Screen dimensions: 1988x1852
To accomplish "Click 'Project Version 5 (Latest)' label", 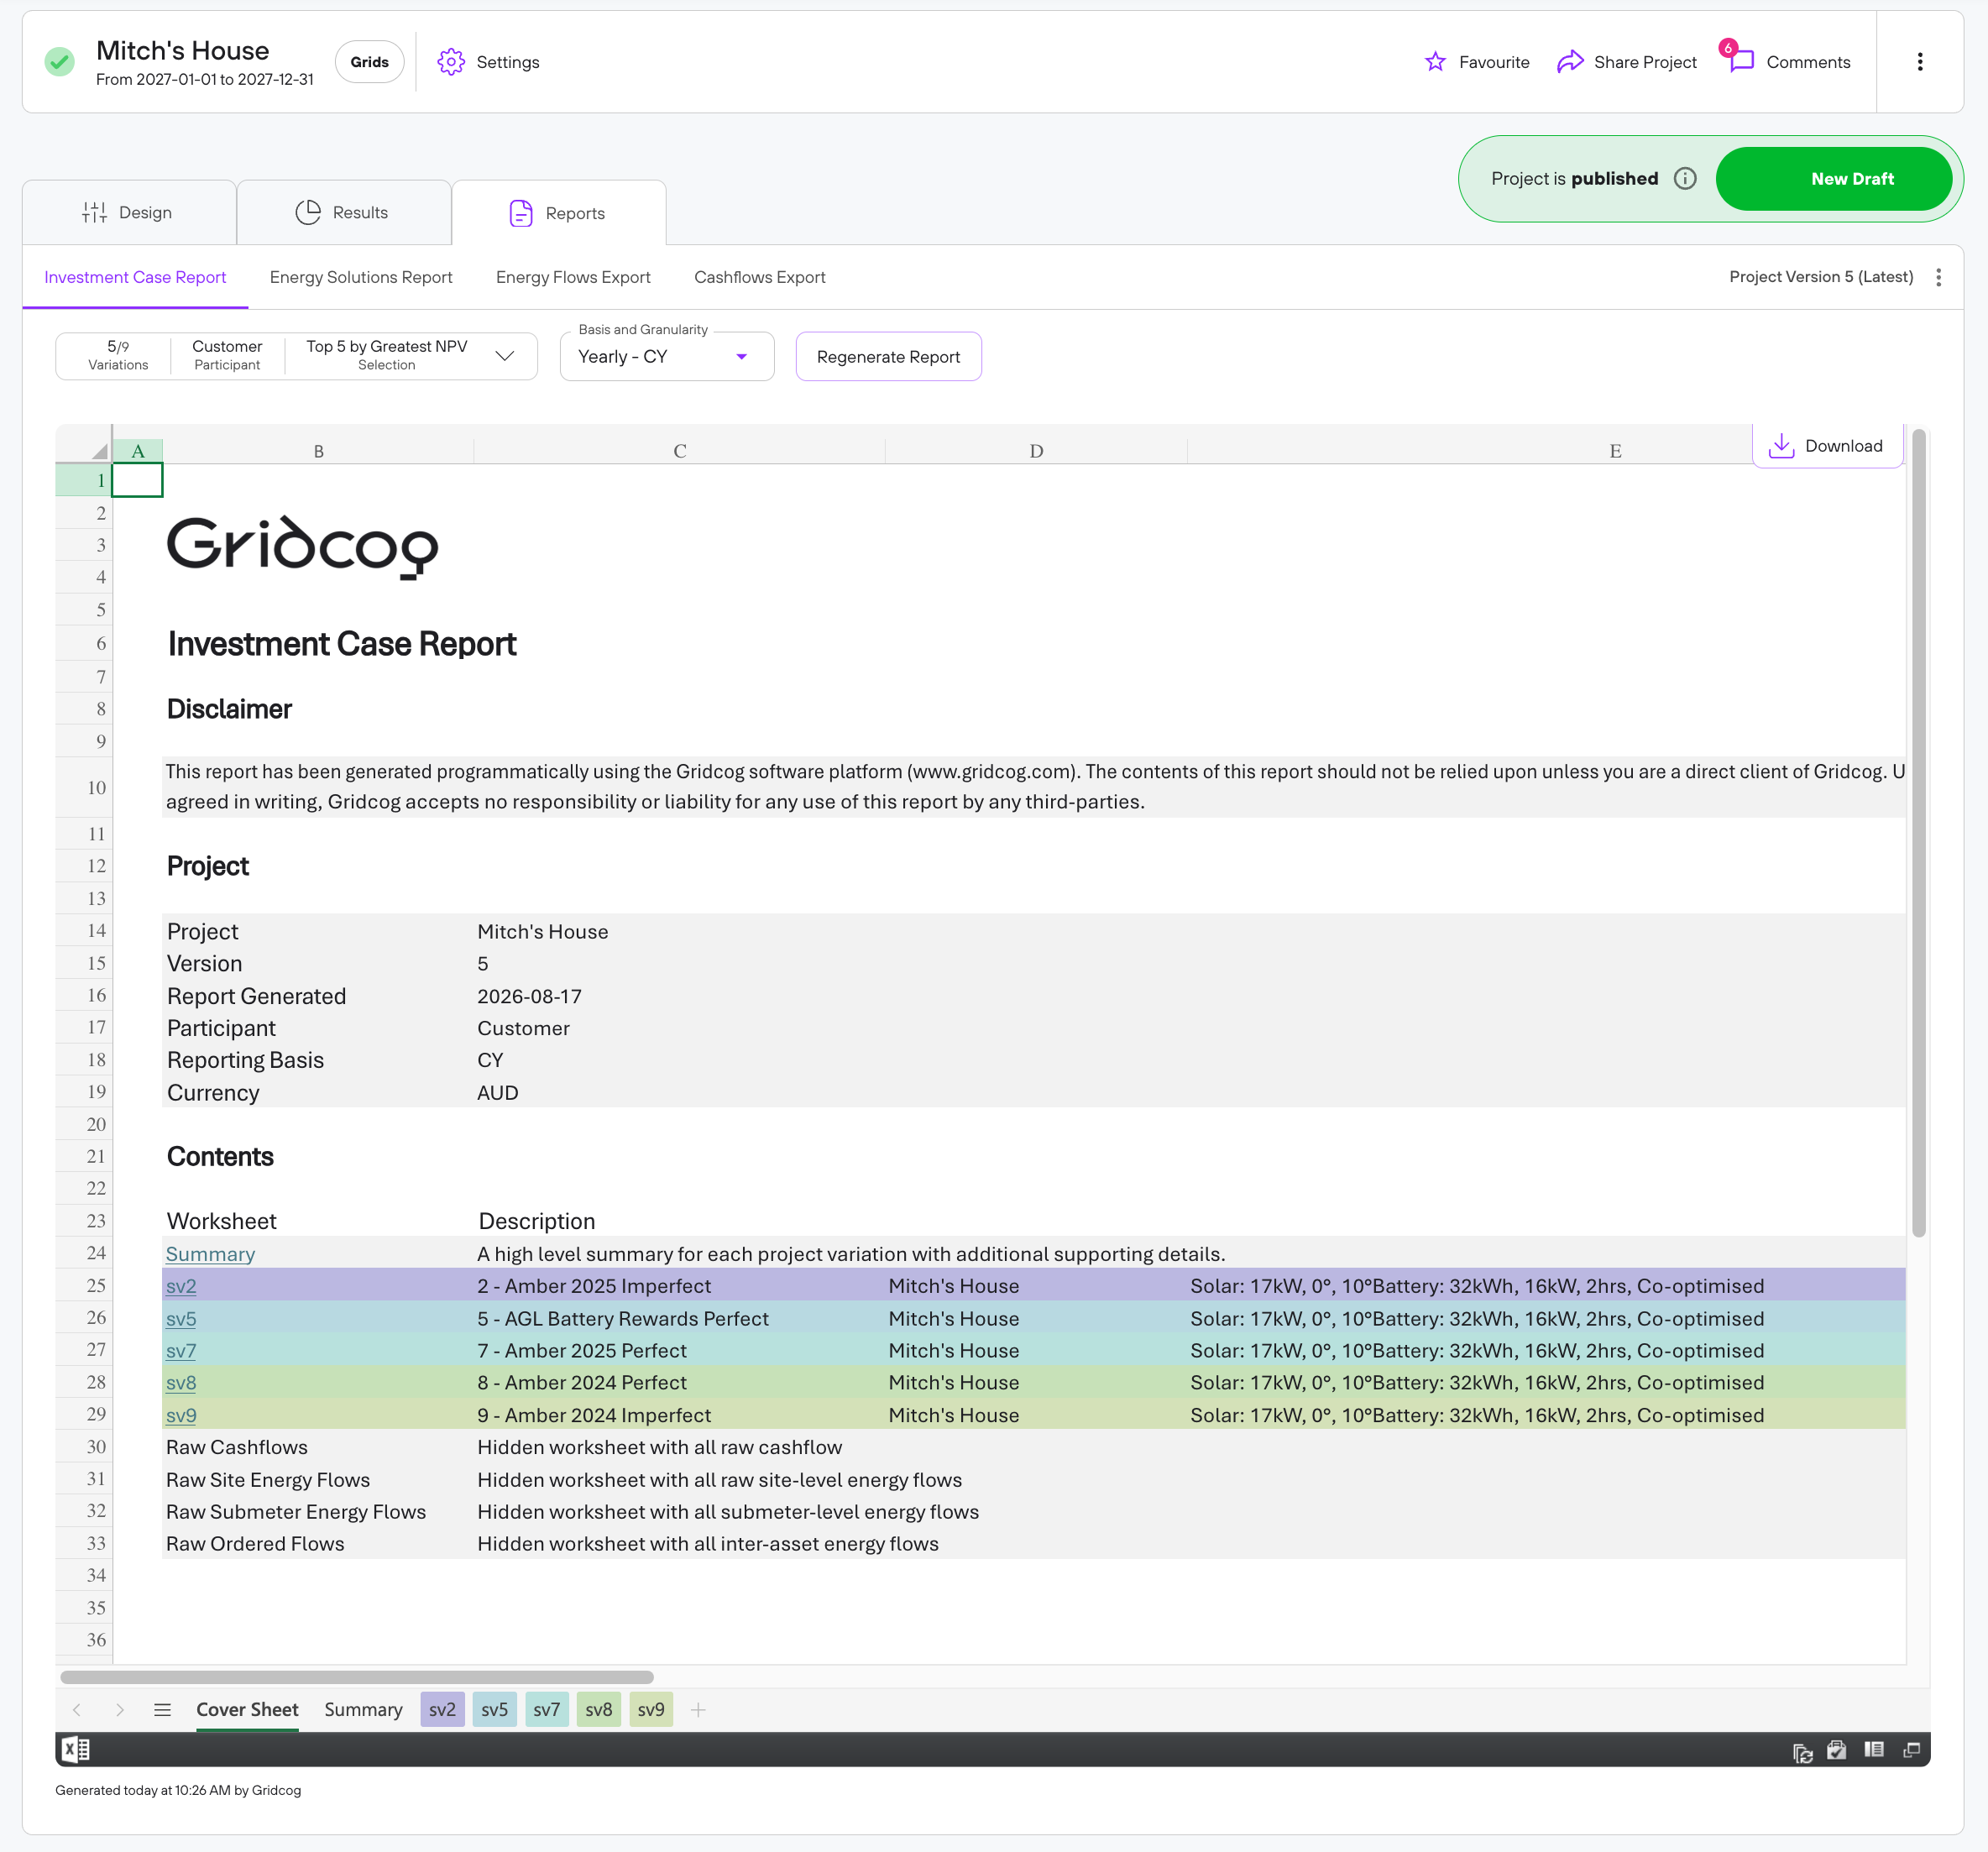I will (1821, 277).
